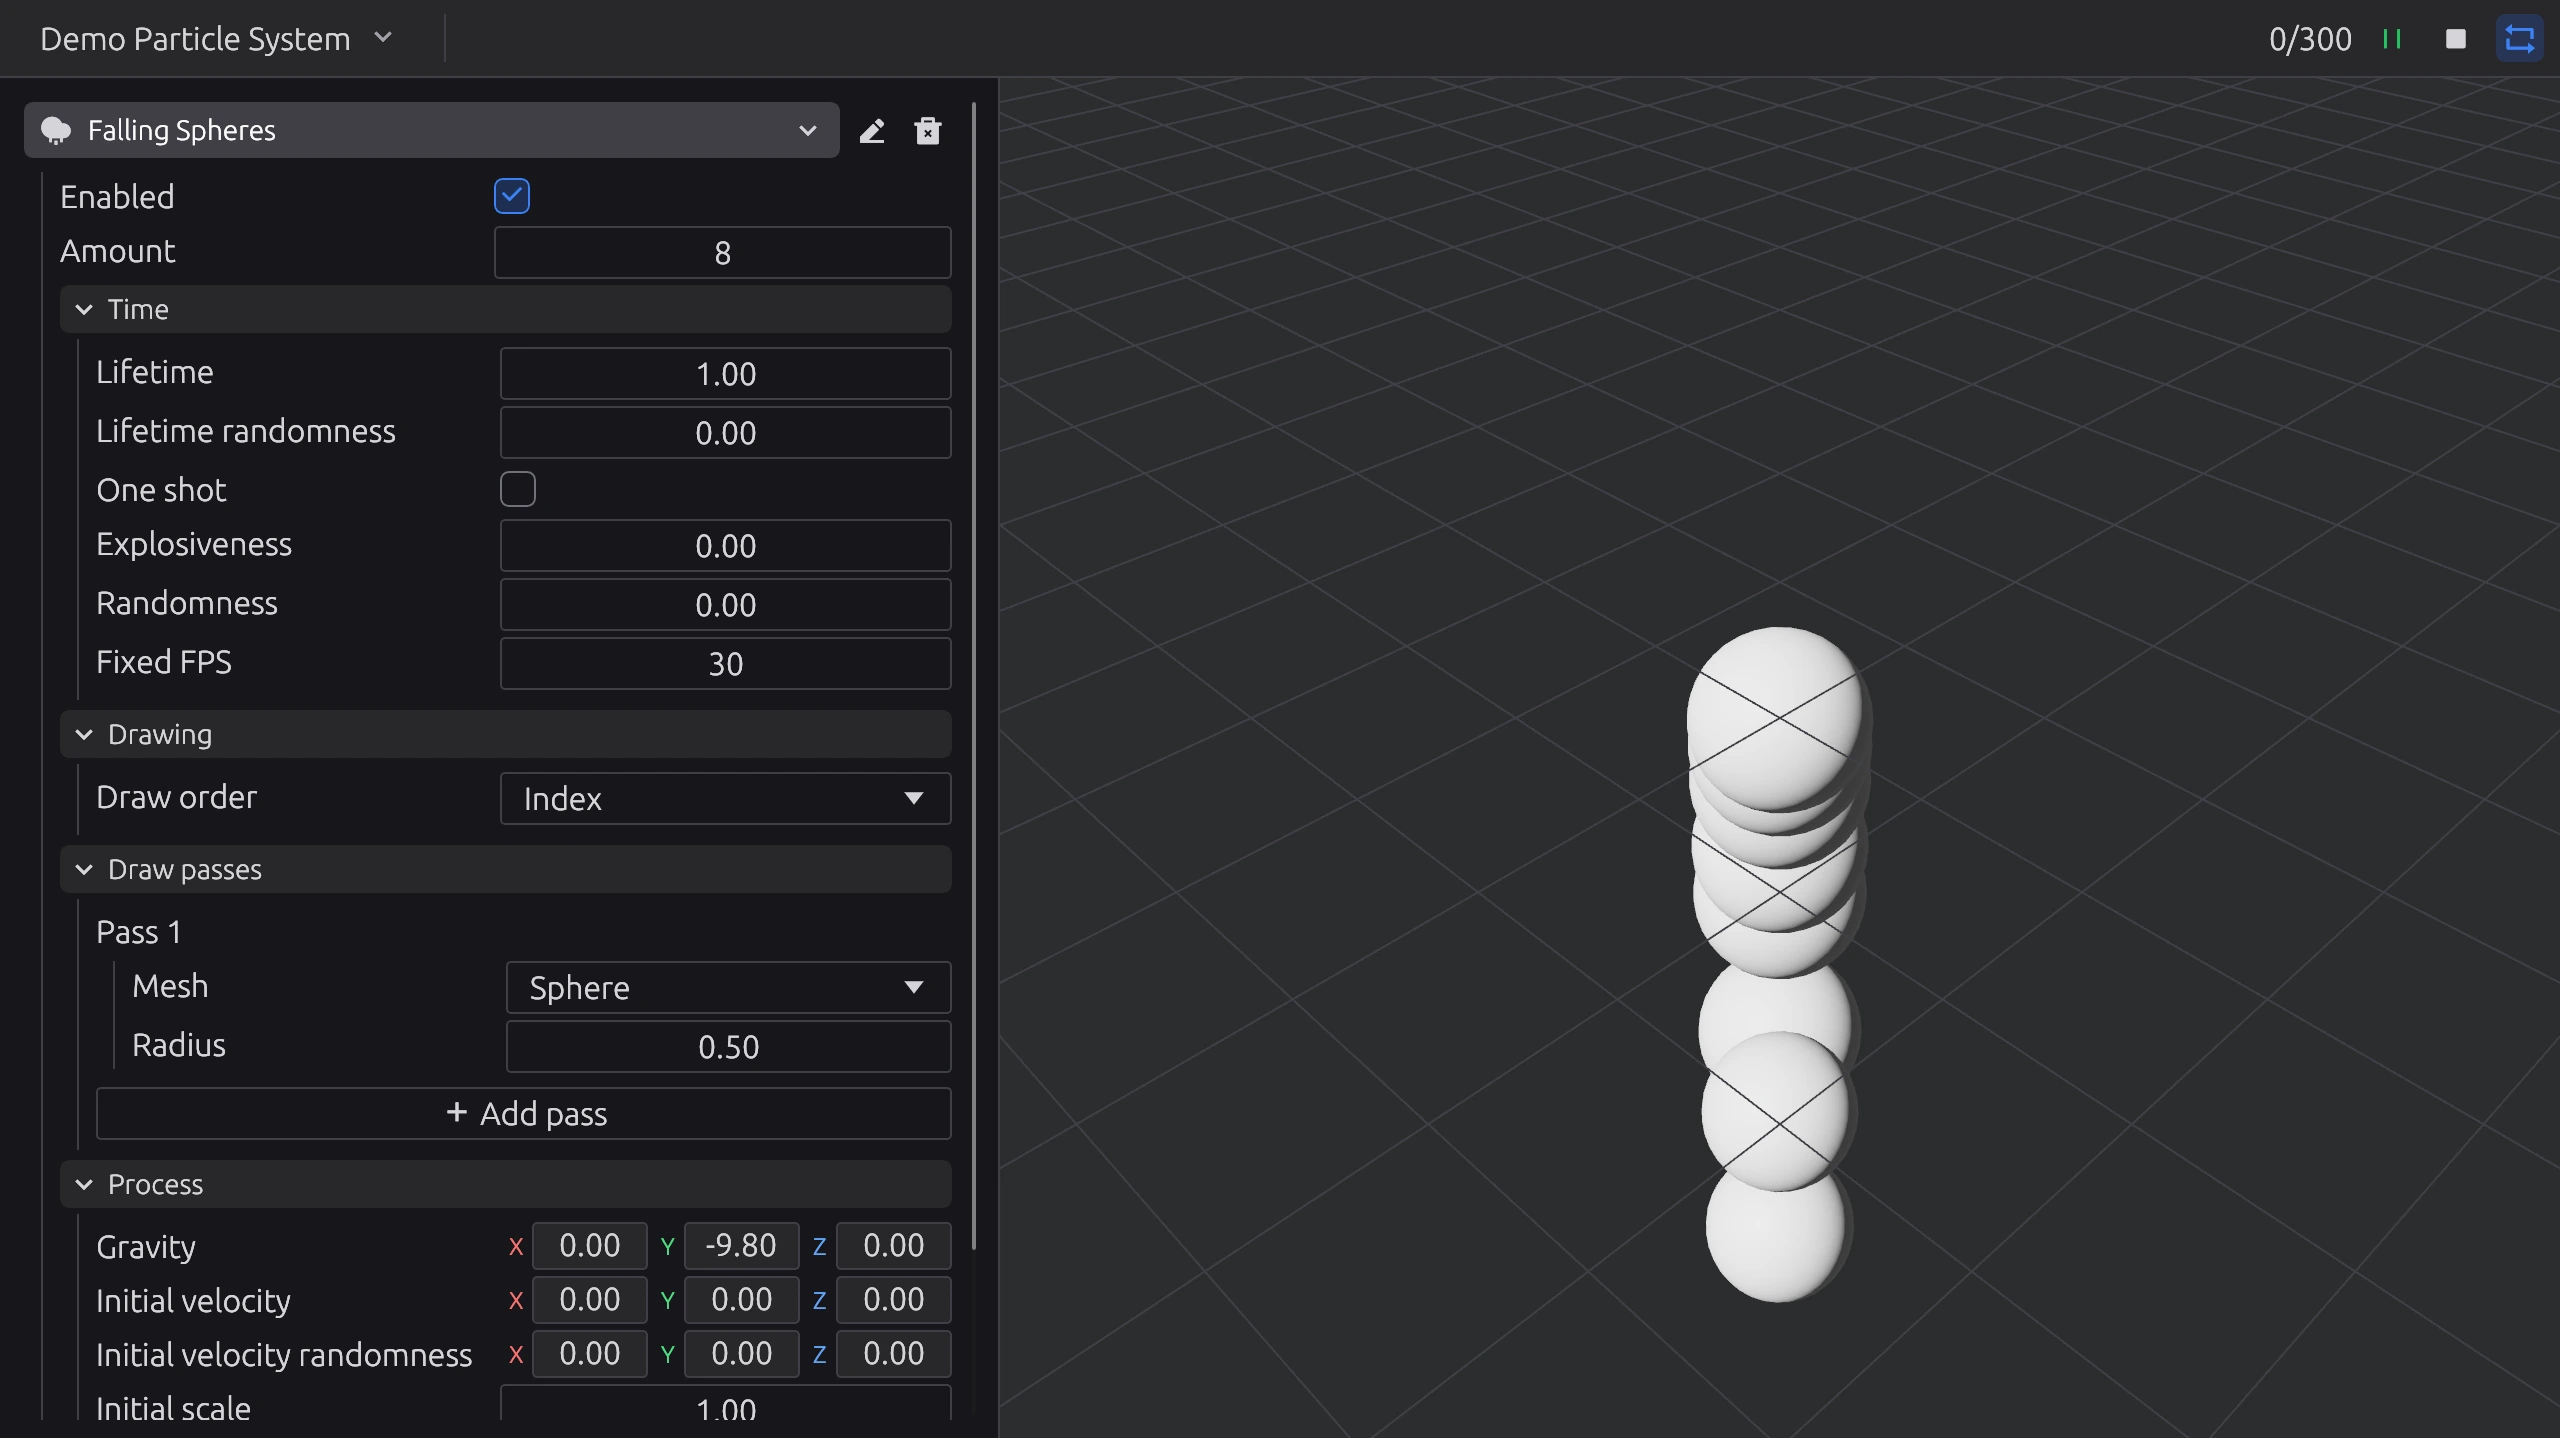Click the particle cloud icon beside Falling Spheres
This screenshot has width=2560, height=1438.
tap(56, 130)
